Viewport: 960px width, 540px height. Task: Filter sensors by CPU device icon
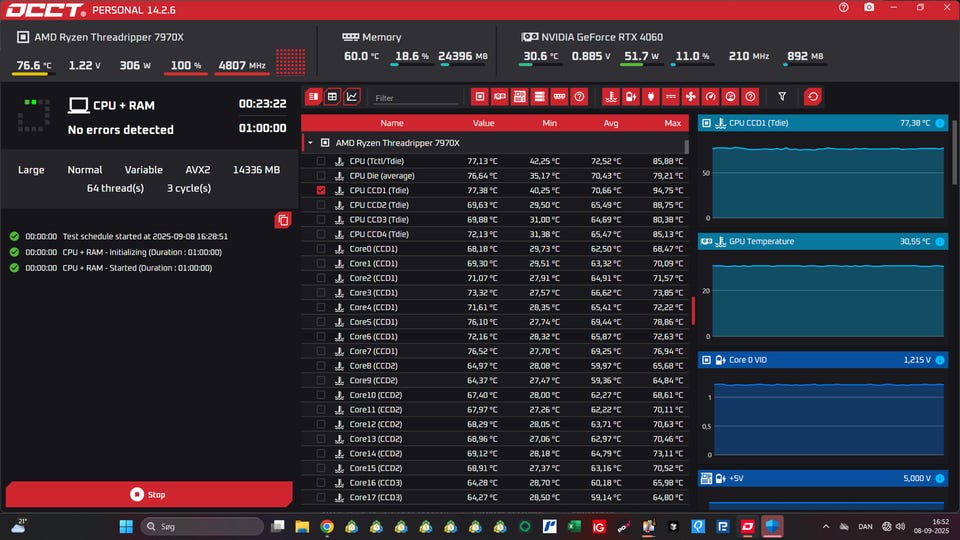coord(480,97)
